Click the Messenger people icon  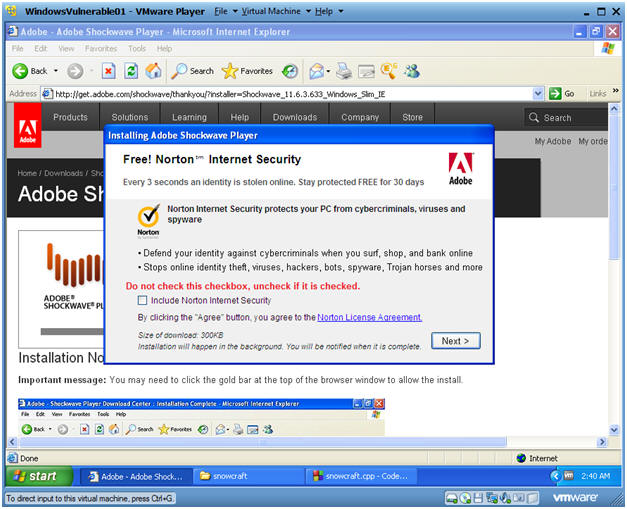point(412,71)
